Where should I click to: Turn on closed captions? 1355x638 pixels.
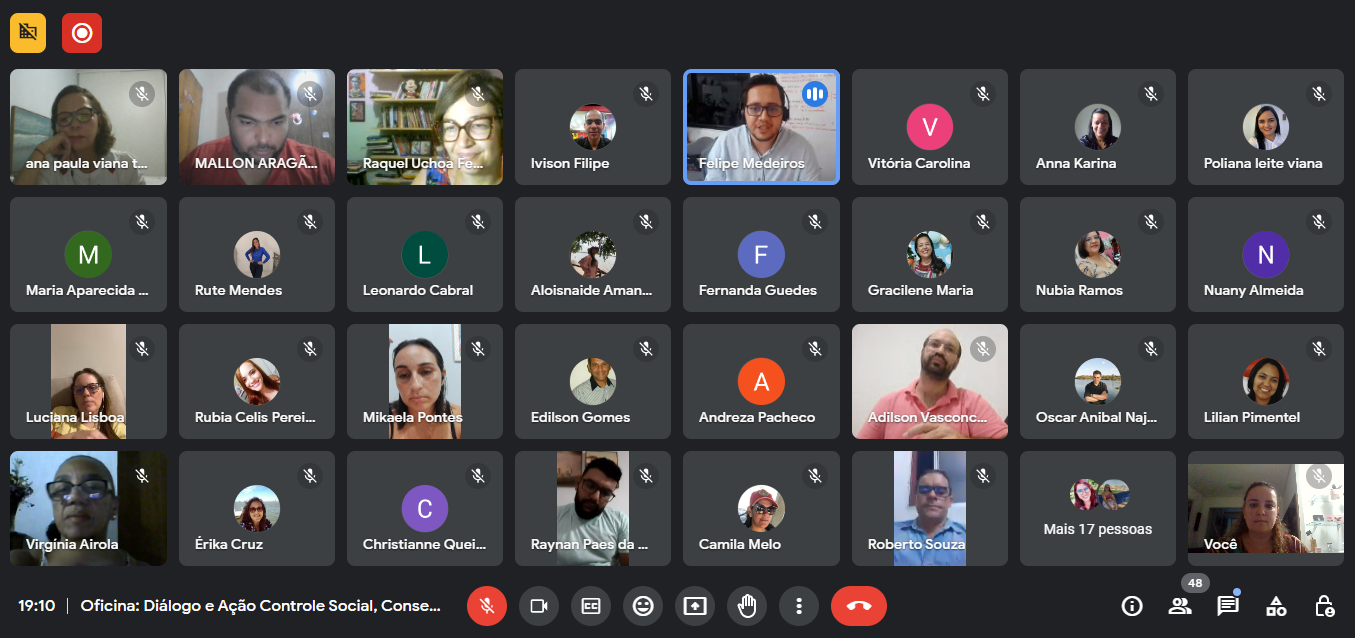coord(591,606)
